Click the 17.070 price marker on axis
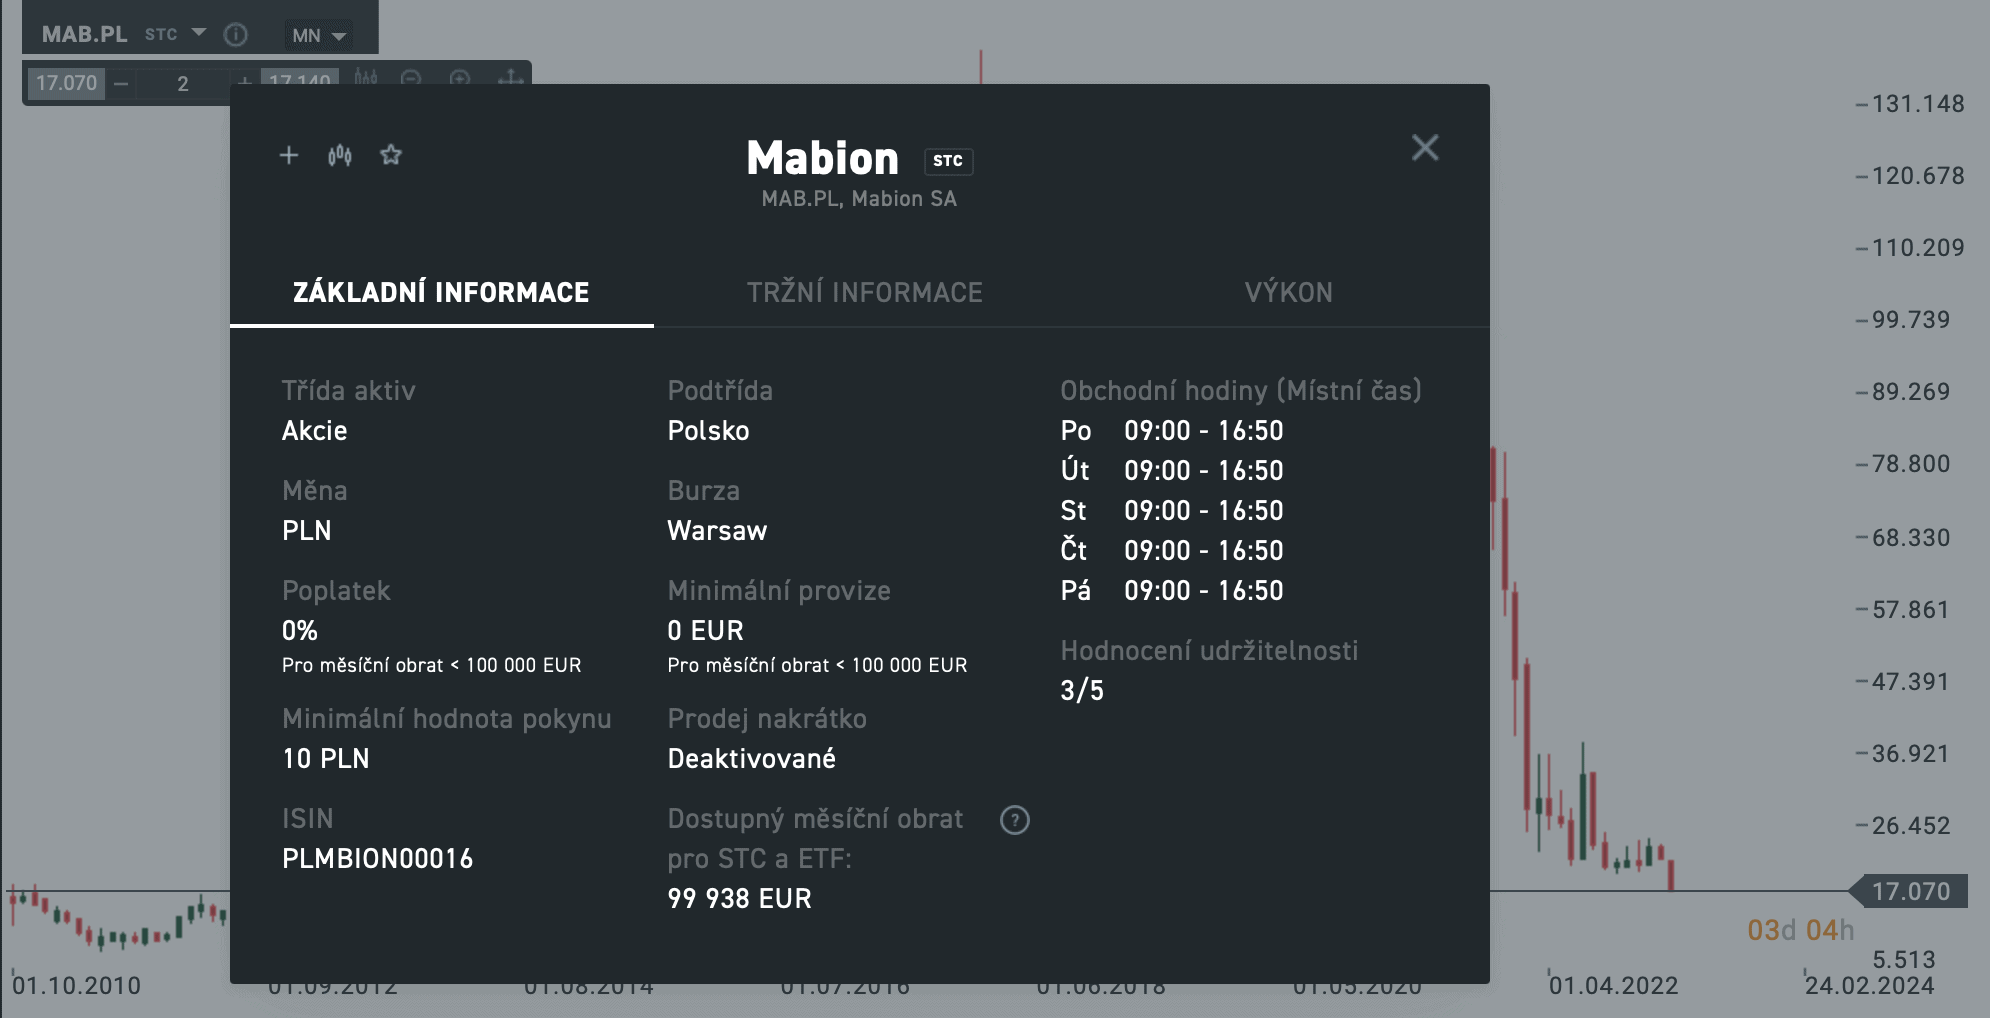The width and height of the screenshot is (1990, 1018). tap(1910, 891)
